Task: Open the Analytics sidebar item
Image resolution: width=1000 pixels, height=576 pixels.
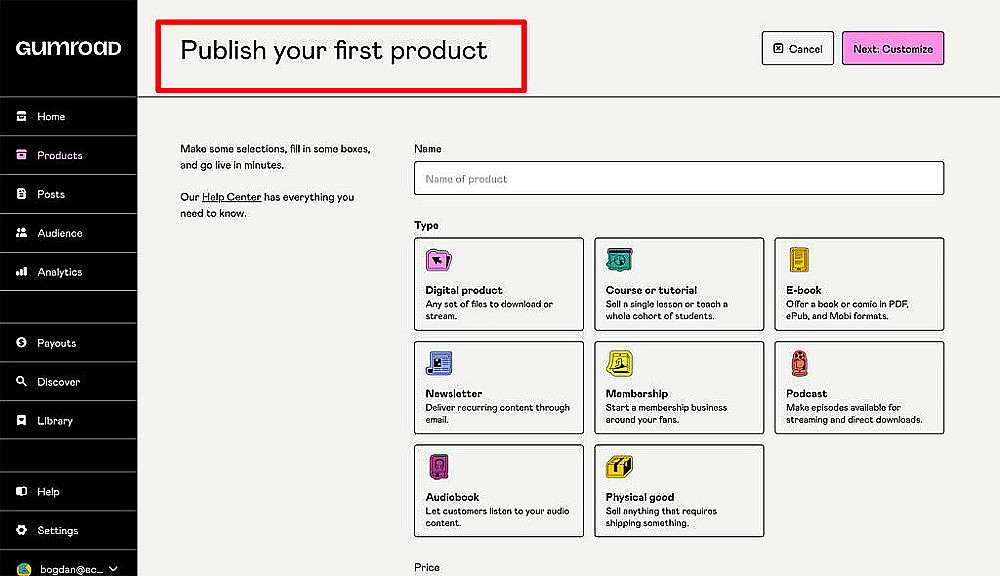Action: [59, 272]
